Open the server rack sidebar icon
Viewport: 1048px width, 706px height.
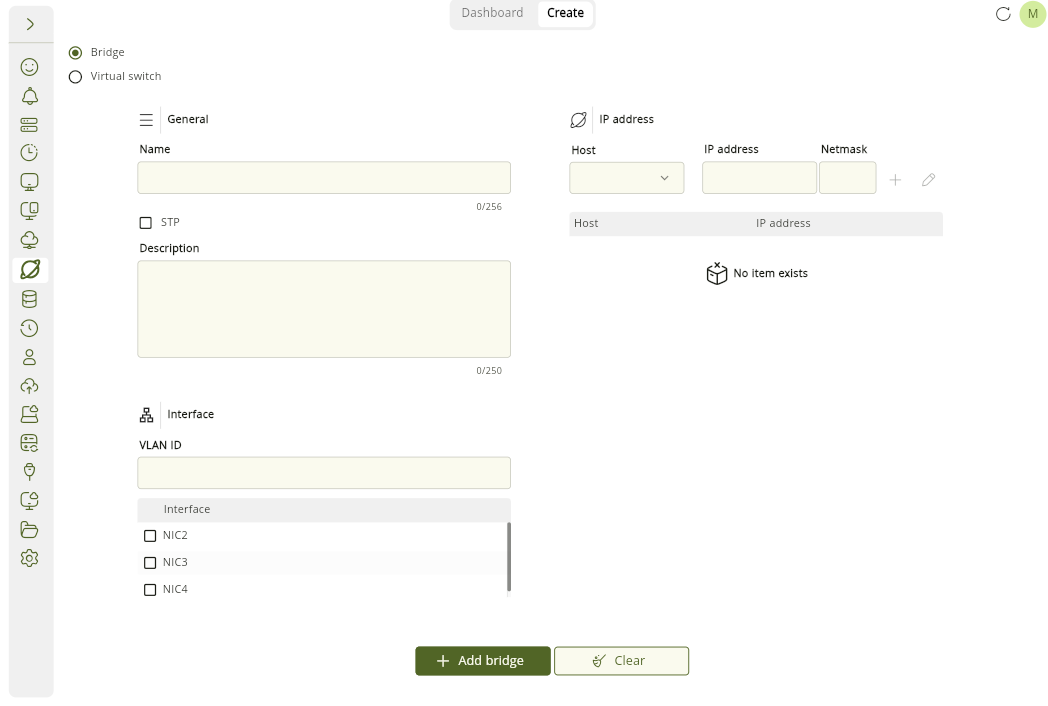pyautogui.click(x=29, y=125)
